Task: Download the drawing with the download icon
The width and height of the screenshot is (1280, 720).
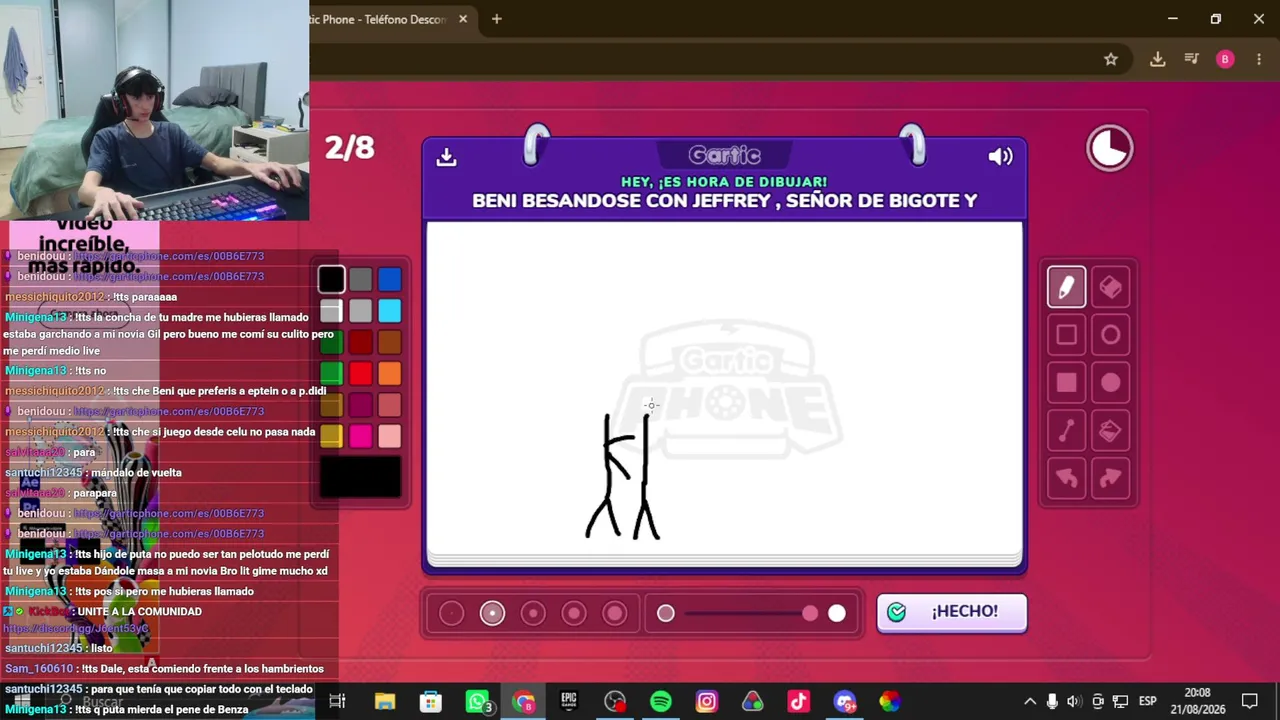Action: [x=447, y=157]
